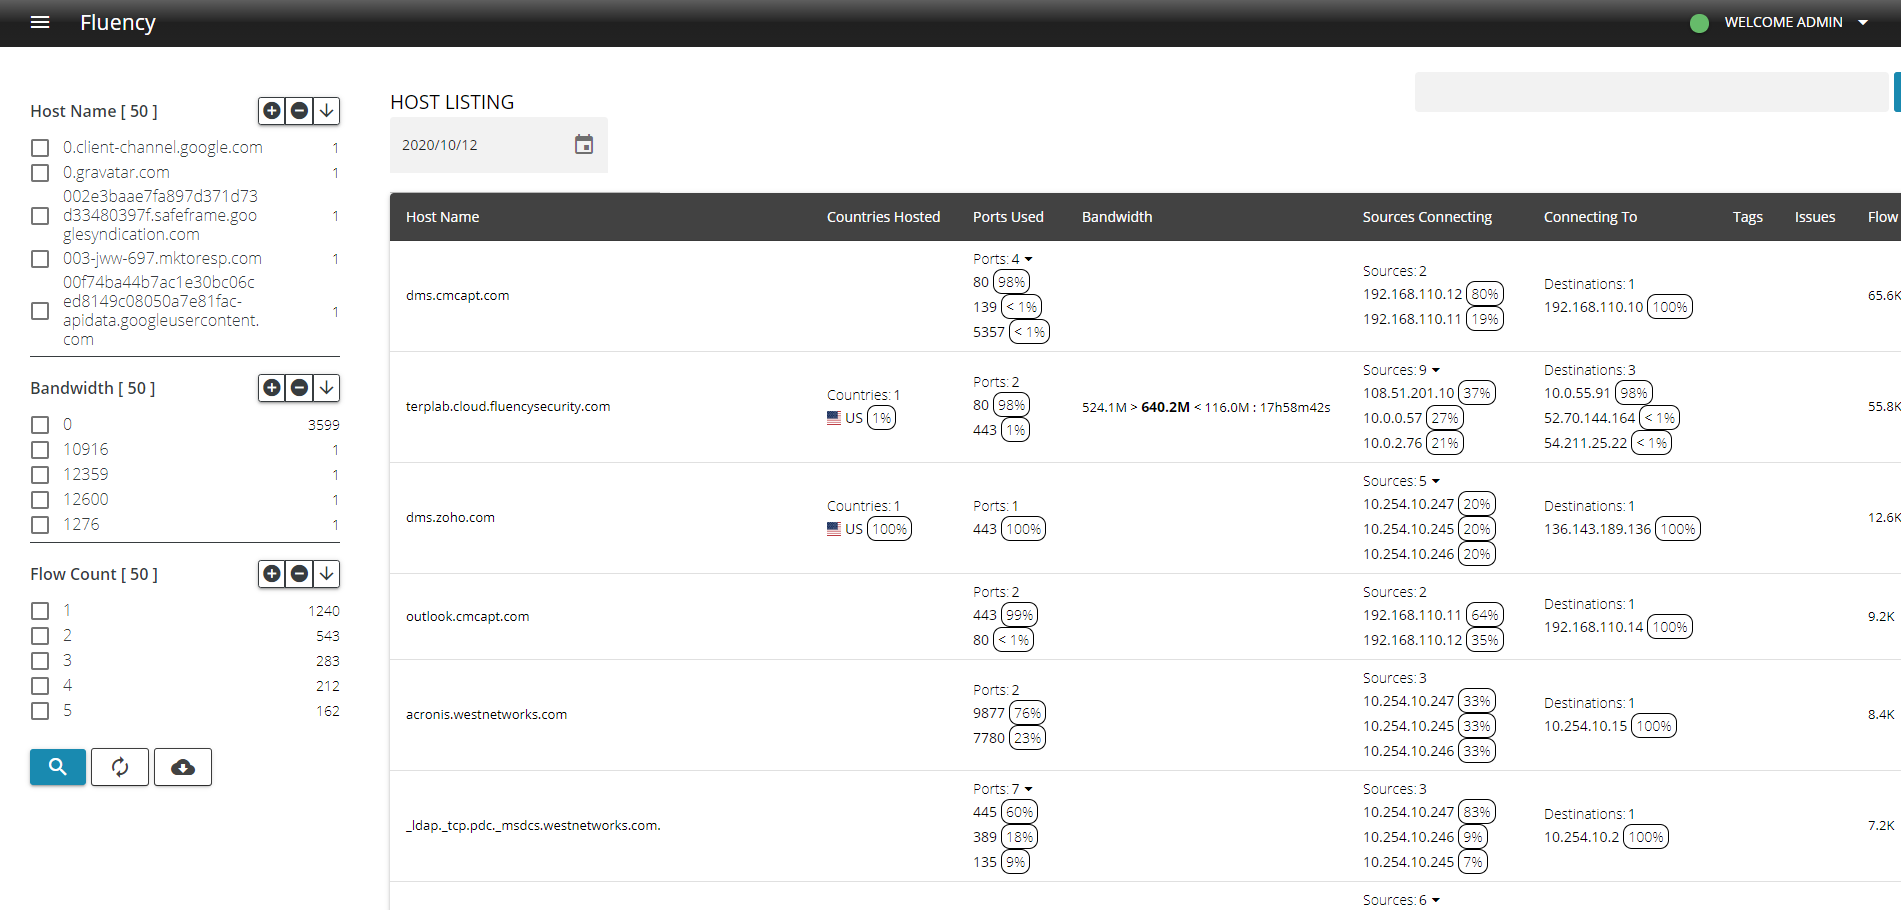This screenshot has height=910, width=1901.
Task: Click the down arrow icon in Bandwidth facet
Action: pos(326,388)
